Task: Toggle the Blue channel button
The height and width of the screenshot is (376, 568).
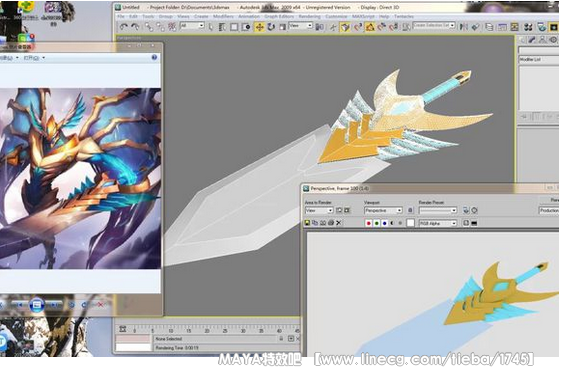Action: pos(385,223)
